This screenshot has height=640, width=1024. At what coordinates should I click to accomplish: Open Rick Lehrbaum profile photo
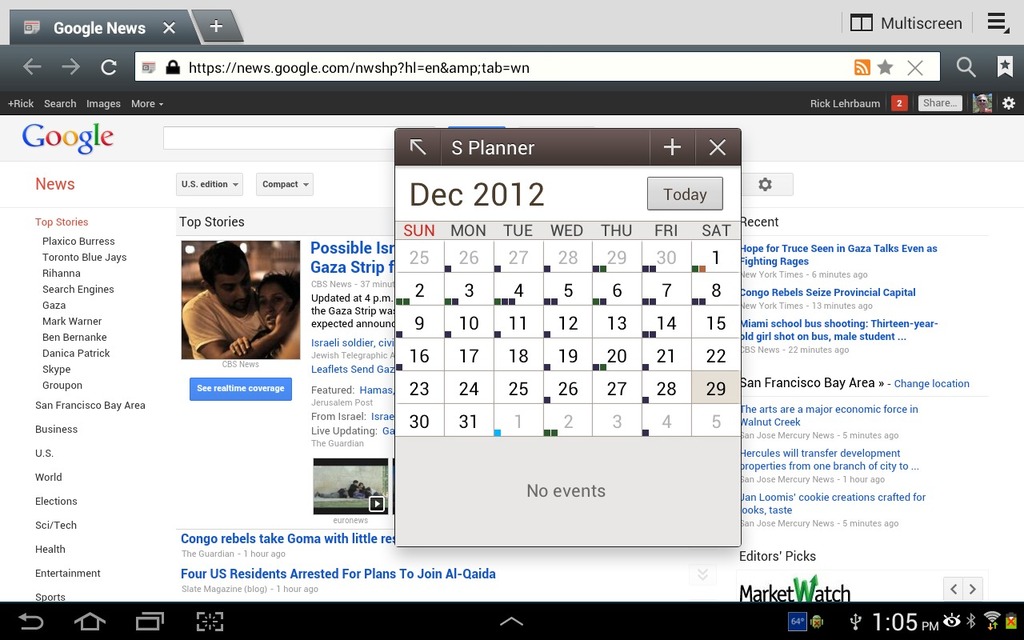[x=982, y=103]
